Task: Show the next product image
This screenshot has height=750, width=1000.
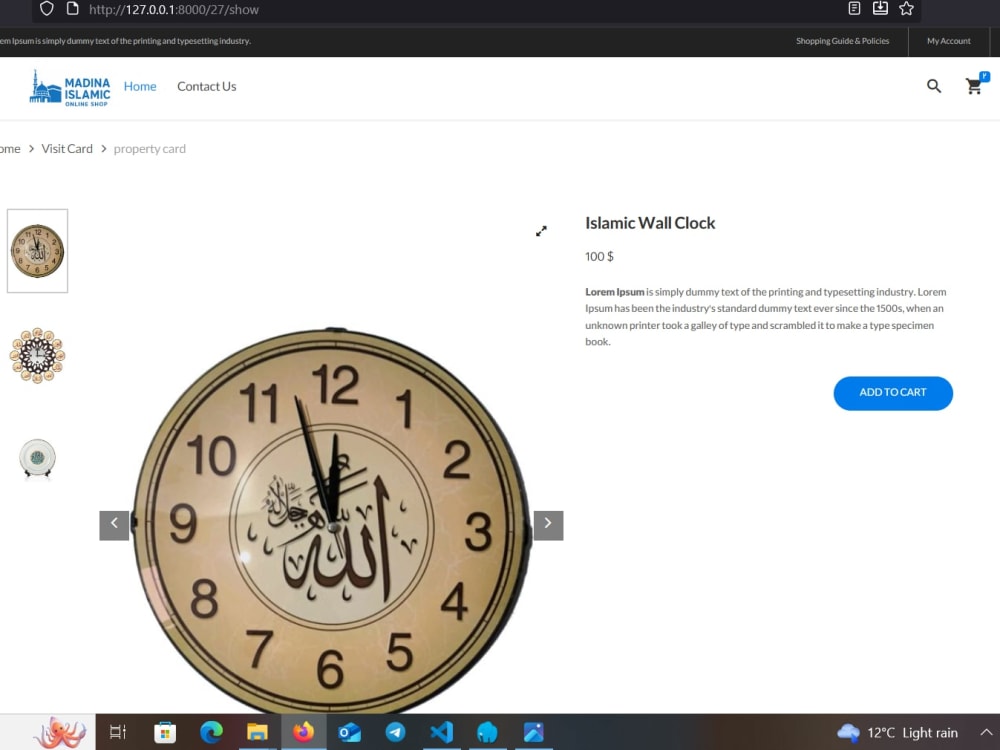Action: pyautogui.click(x=548, y=525)
